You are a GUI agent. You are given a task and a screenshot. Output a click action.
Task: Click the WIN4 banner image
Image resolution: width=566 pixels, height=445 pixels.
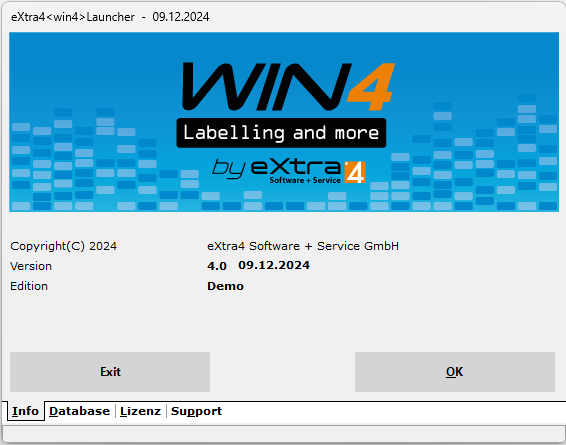(x=284, y=122)
